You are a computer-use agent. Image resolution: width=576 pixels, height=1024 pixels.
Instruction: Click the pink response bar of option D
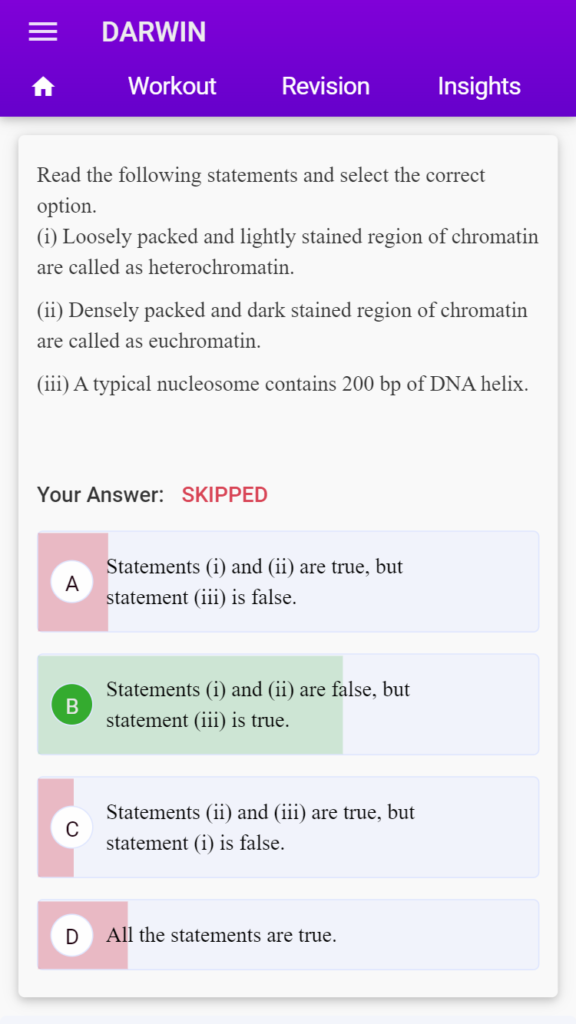[x=83, y=935]
